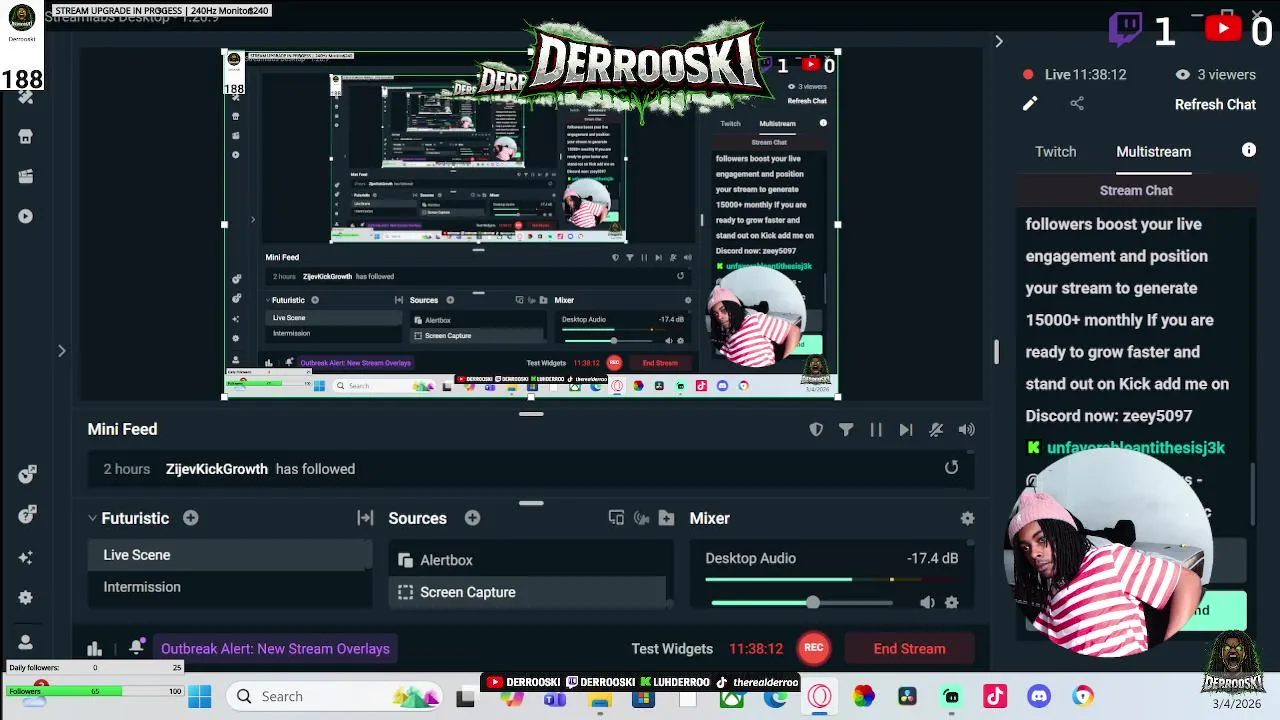Toggle the REC recording button

(814, 648)
